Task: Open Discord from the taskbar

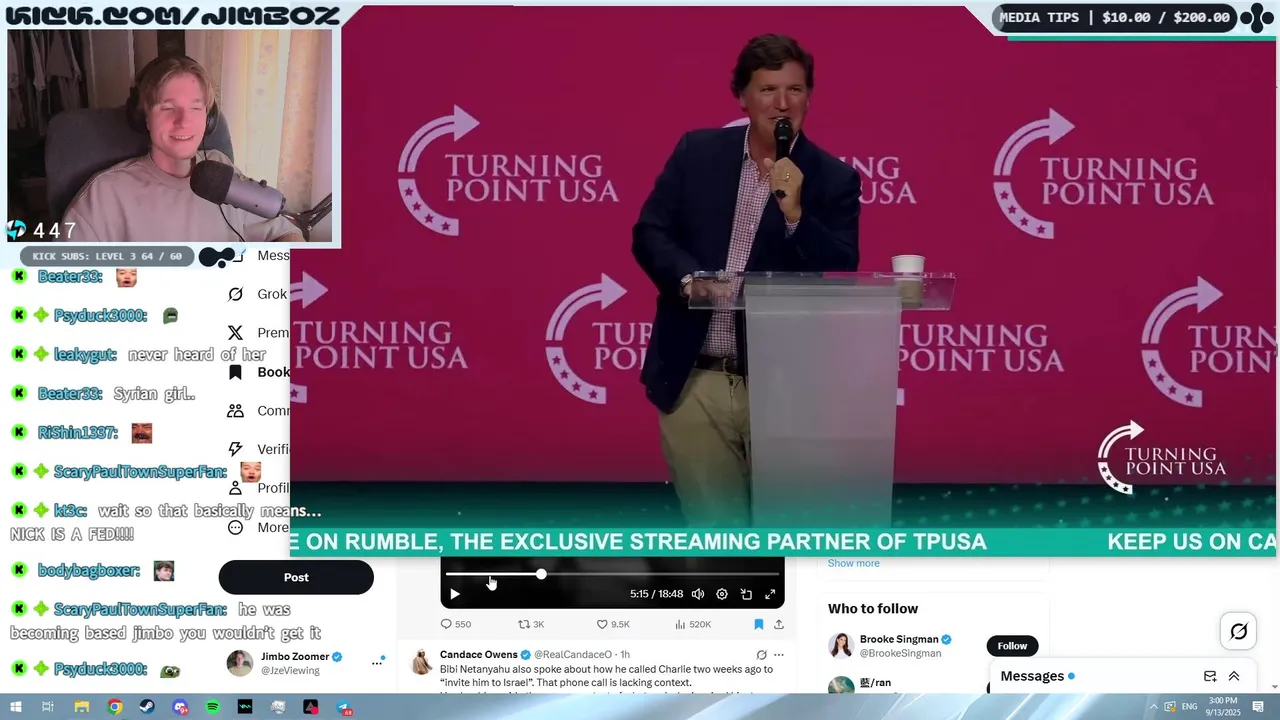Action: (x=180, y=707)
